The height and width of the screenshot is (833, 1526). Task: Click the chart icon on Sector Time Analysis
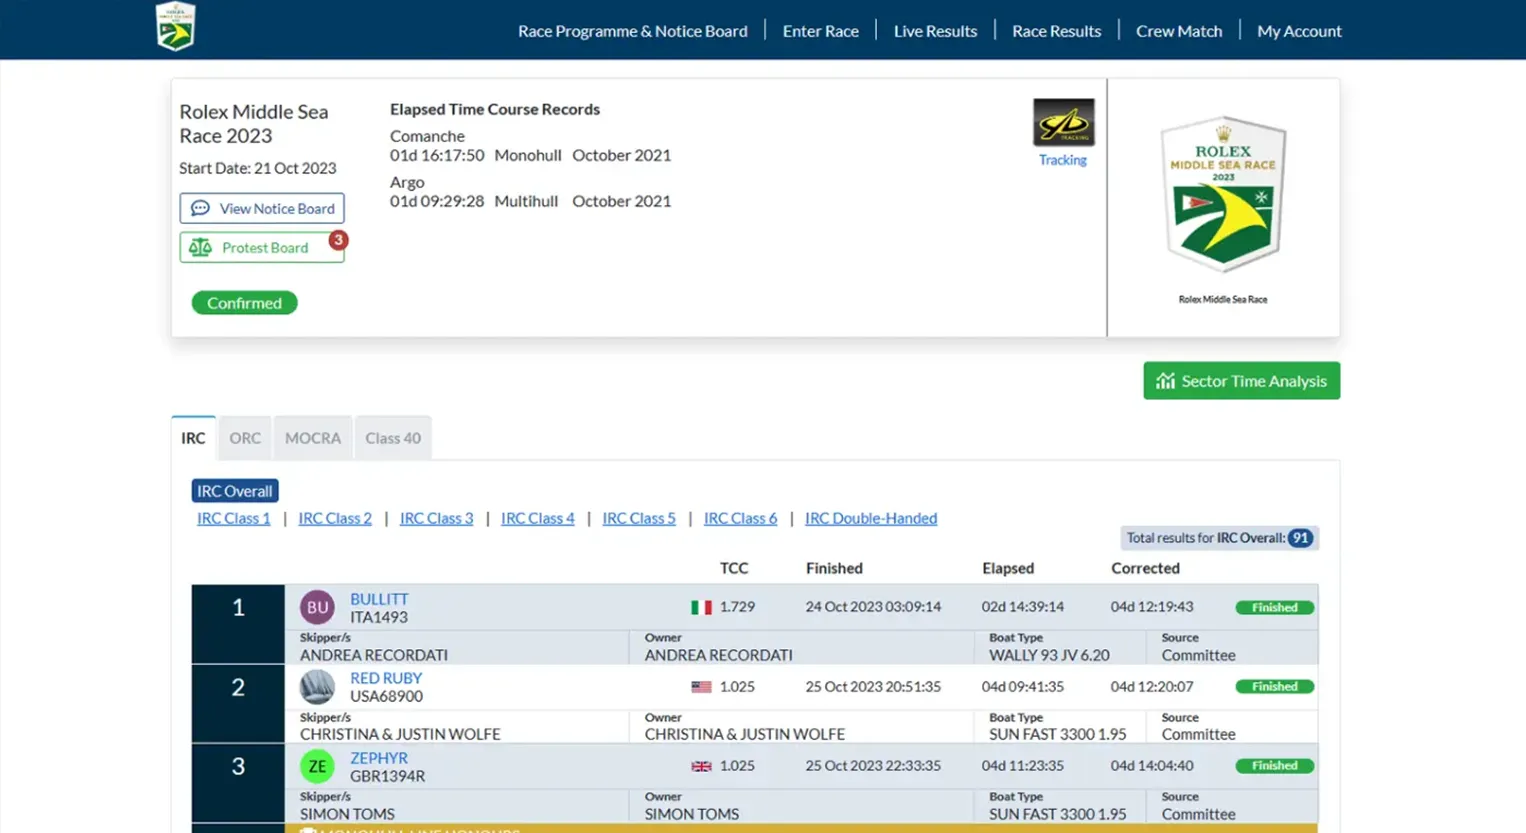coord(1165,381)
